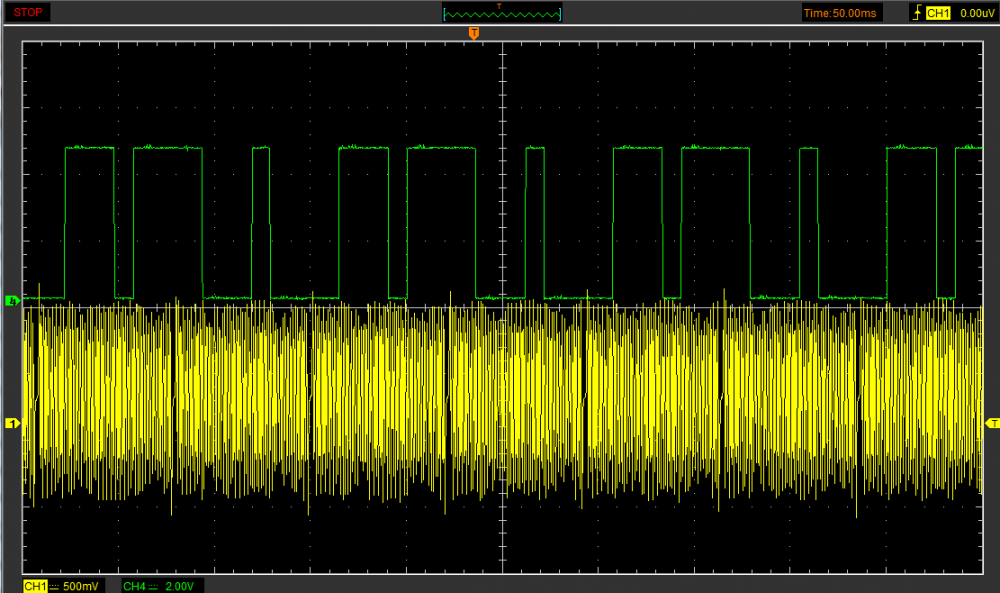
Task: Click the CH1 DC coupling symbol
Action: [54, 585]
